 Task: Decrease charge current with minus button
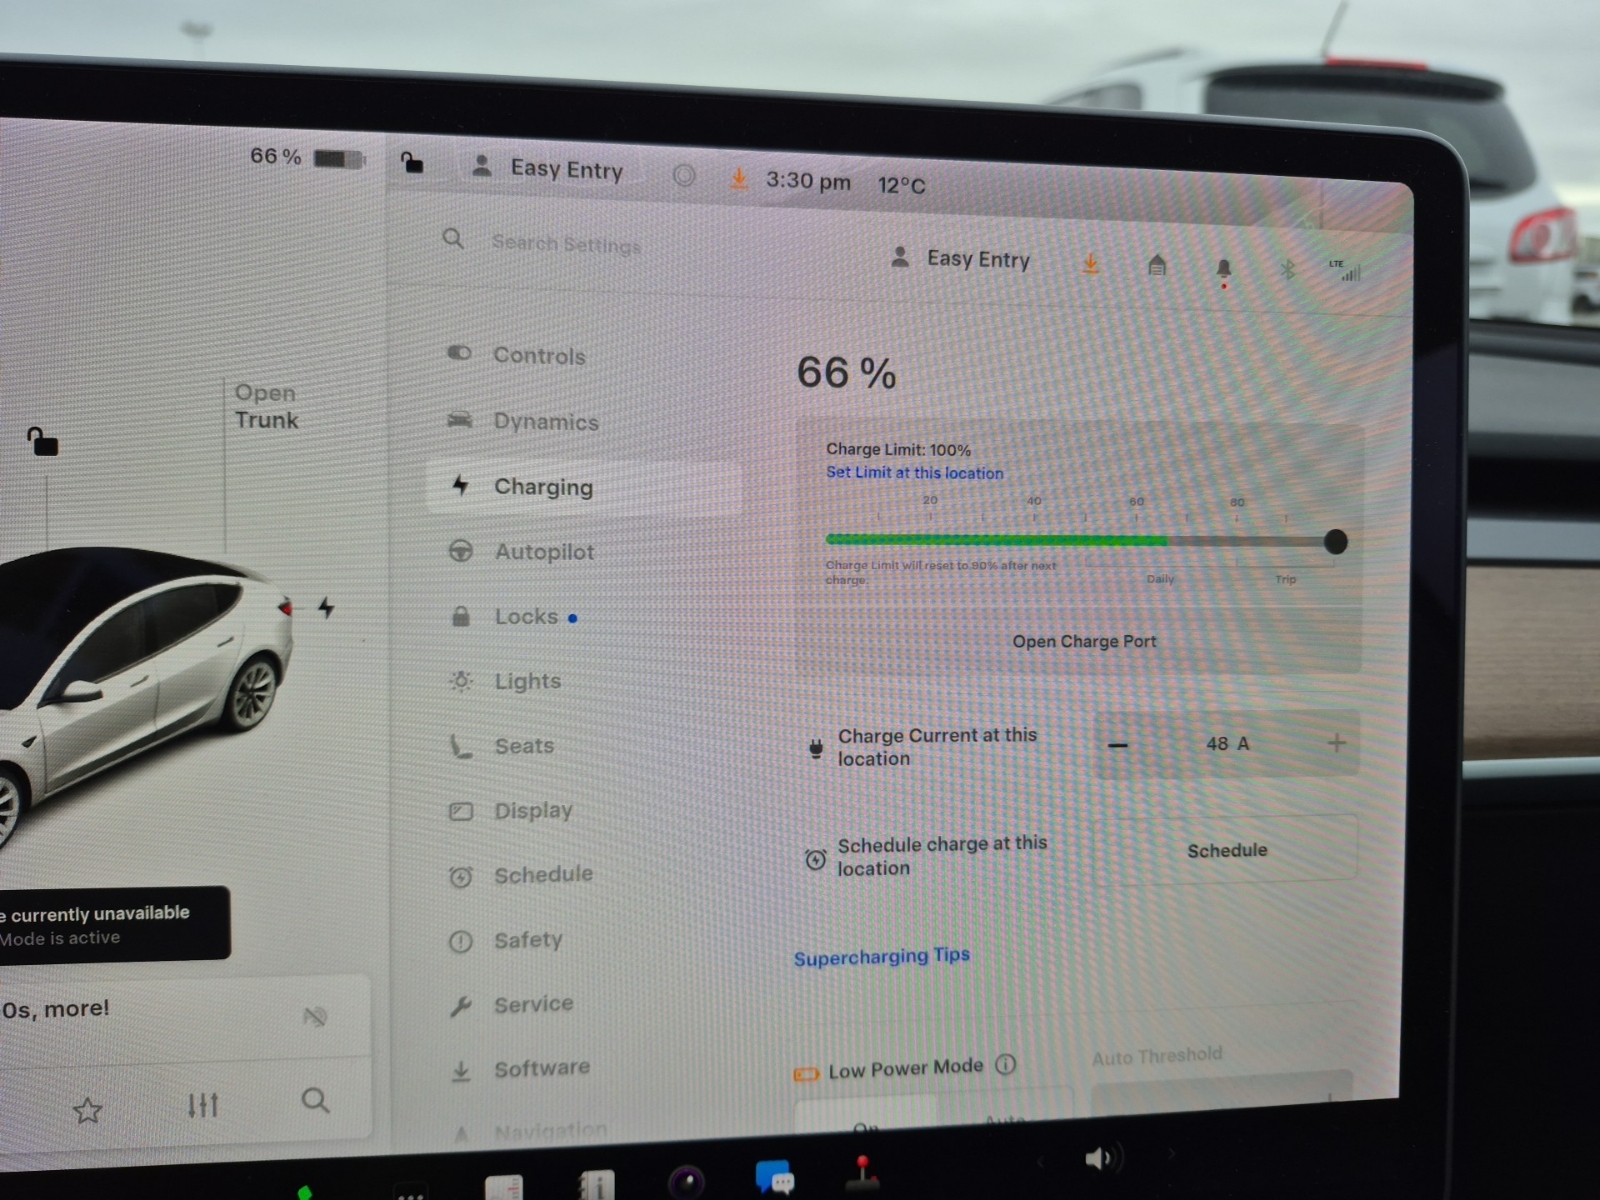(x=1118, y=745)
